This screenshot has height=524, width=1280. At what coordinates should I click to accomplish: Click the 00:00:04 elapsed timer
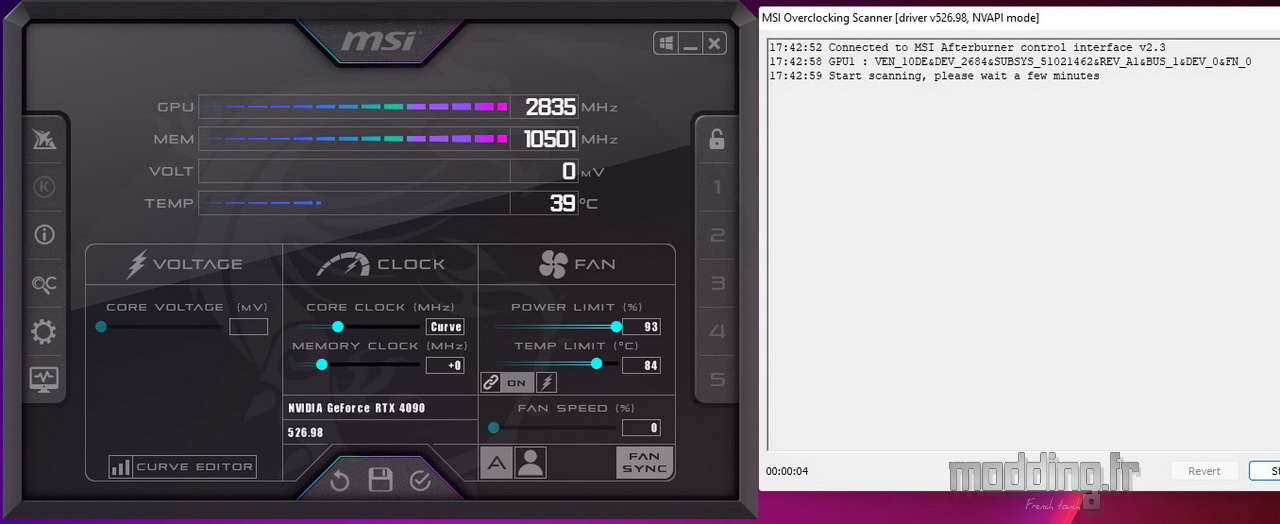[787, 471]
